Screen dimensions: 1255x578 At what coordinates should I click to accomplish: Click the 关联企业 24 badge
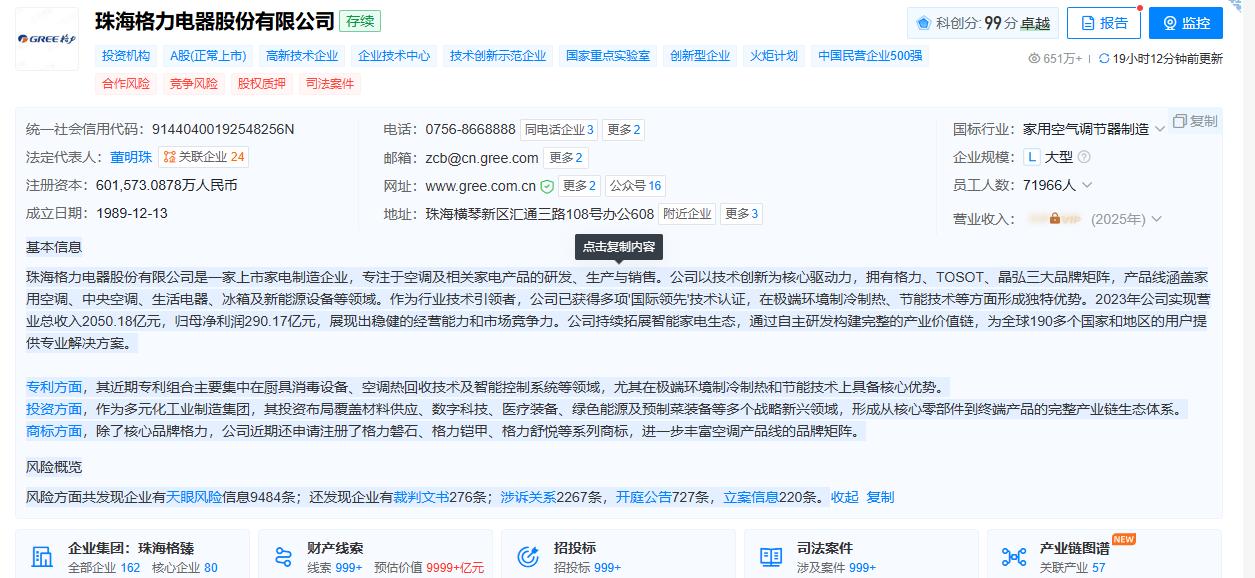[x=203, y=157]
